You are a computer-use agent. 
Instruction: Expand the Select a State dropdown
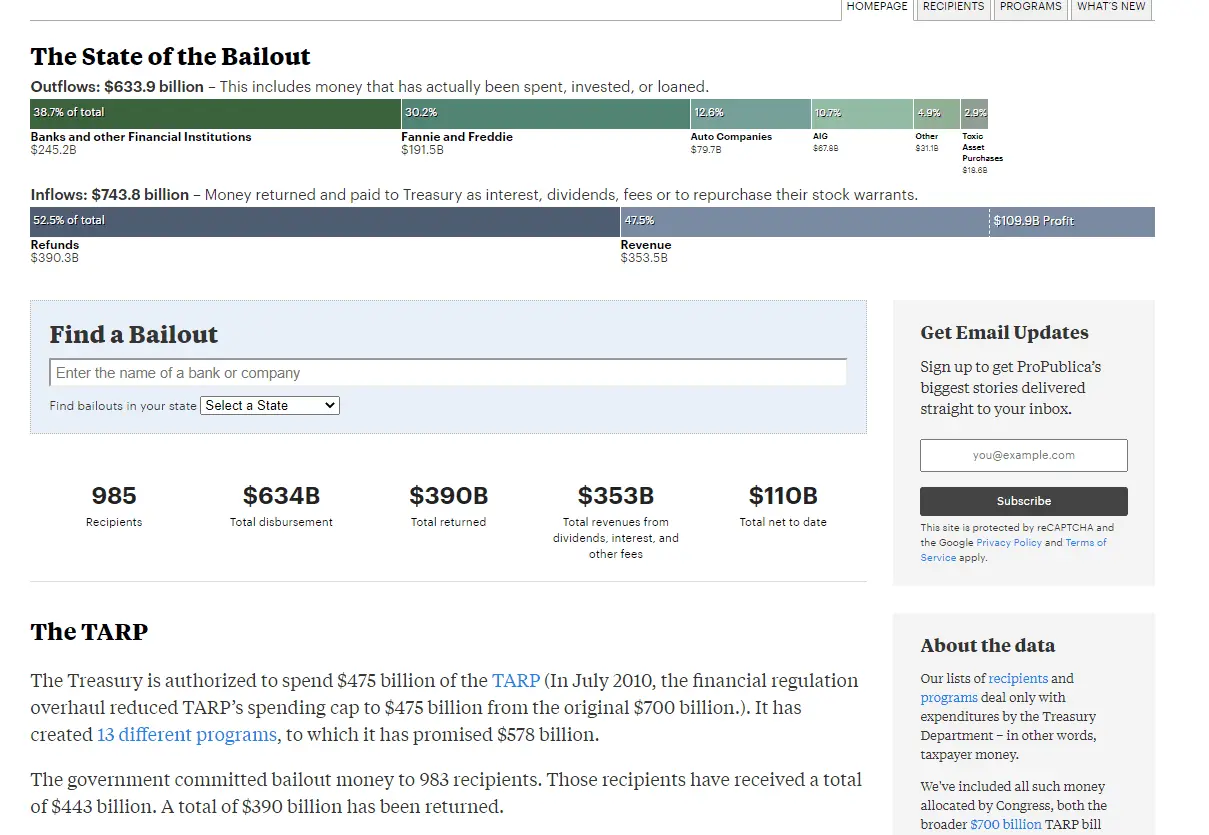(x=270, y=405)
